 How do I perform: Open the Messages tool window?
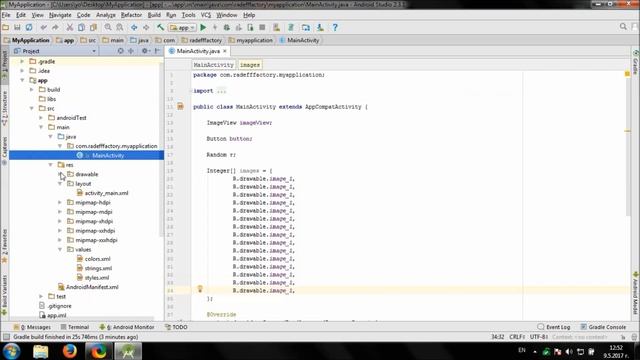pos(32,327)
